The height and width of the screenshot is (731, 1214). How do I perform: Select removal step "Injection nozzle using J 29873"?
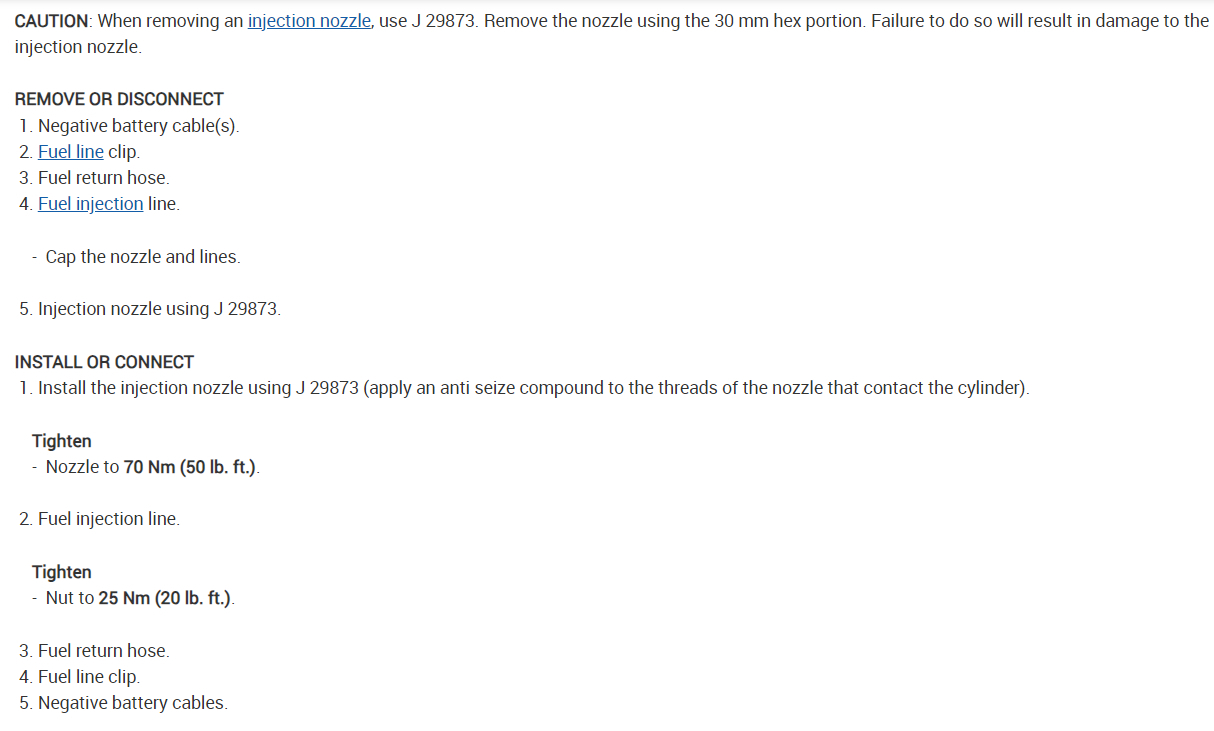coord(159,309)
